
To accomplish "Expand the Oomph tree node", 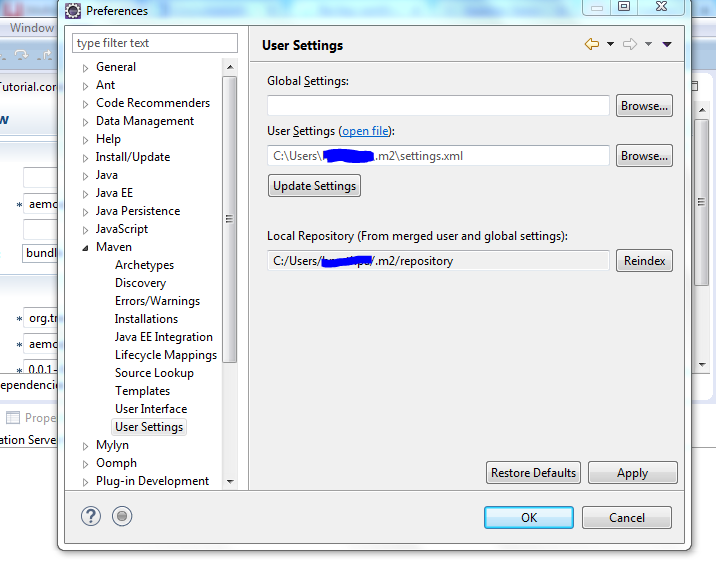I will 85,465.
